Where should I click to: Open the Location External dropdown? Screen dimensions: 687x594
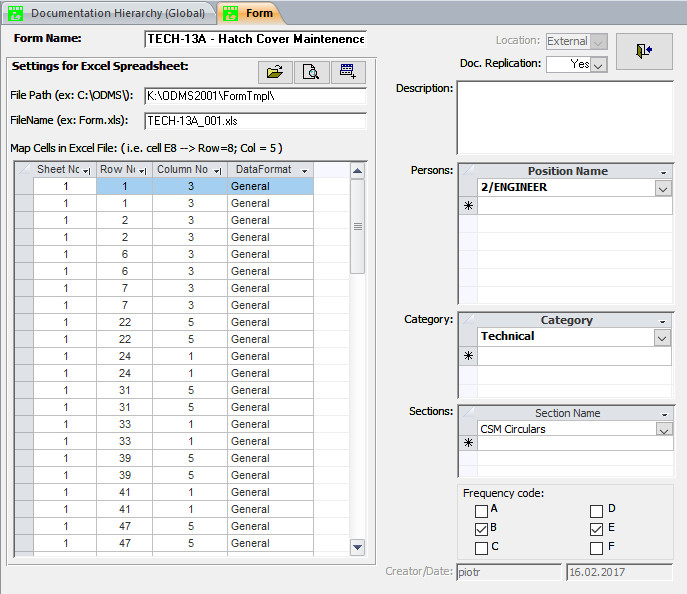click(598, 42)
